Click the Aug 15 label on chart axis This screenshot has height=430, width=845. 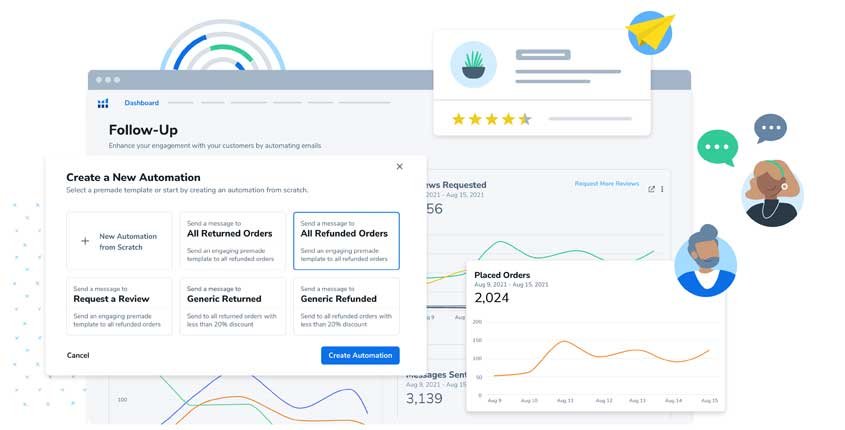[710, 400]
